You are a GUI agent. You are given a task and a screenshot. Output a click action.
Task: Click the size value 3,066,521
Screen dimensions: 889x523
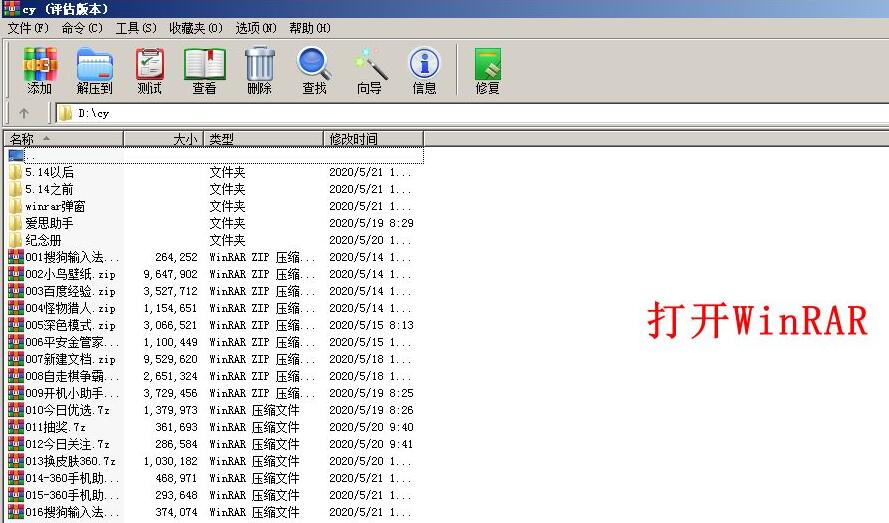point(170,325)
